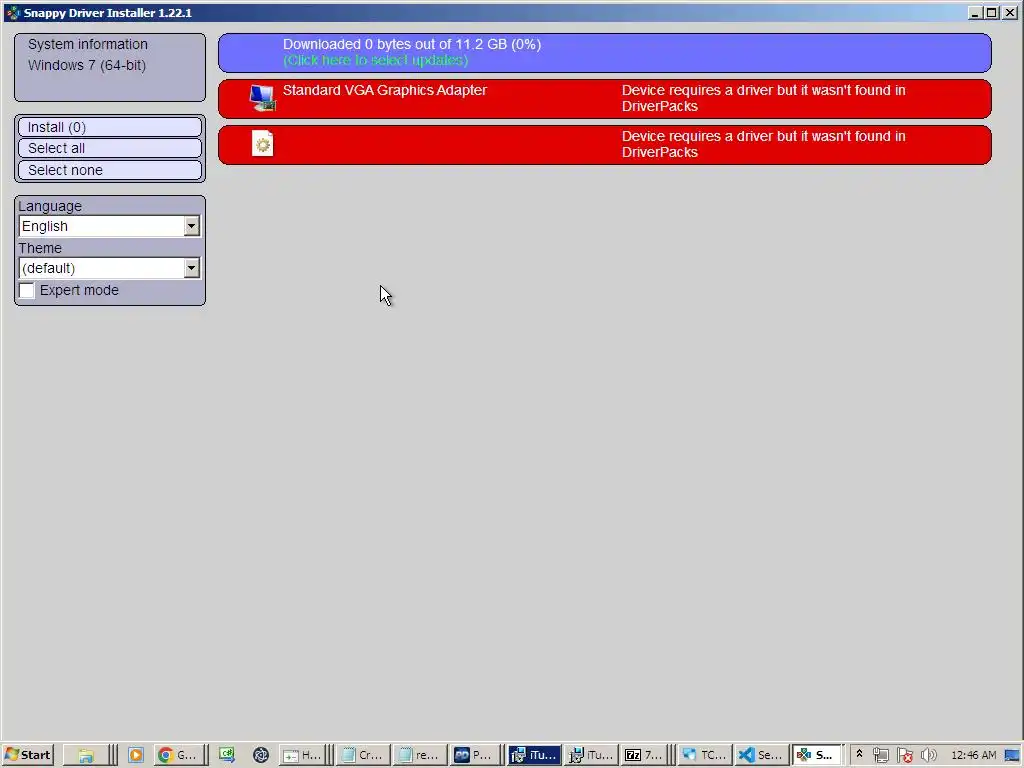The width and height of the screenshot is (1024, 768).
Task: Select the unnamed device's 'wasn't found' message
Action: click(x=763, y=144)
